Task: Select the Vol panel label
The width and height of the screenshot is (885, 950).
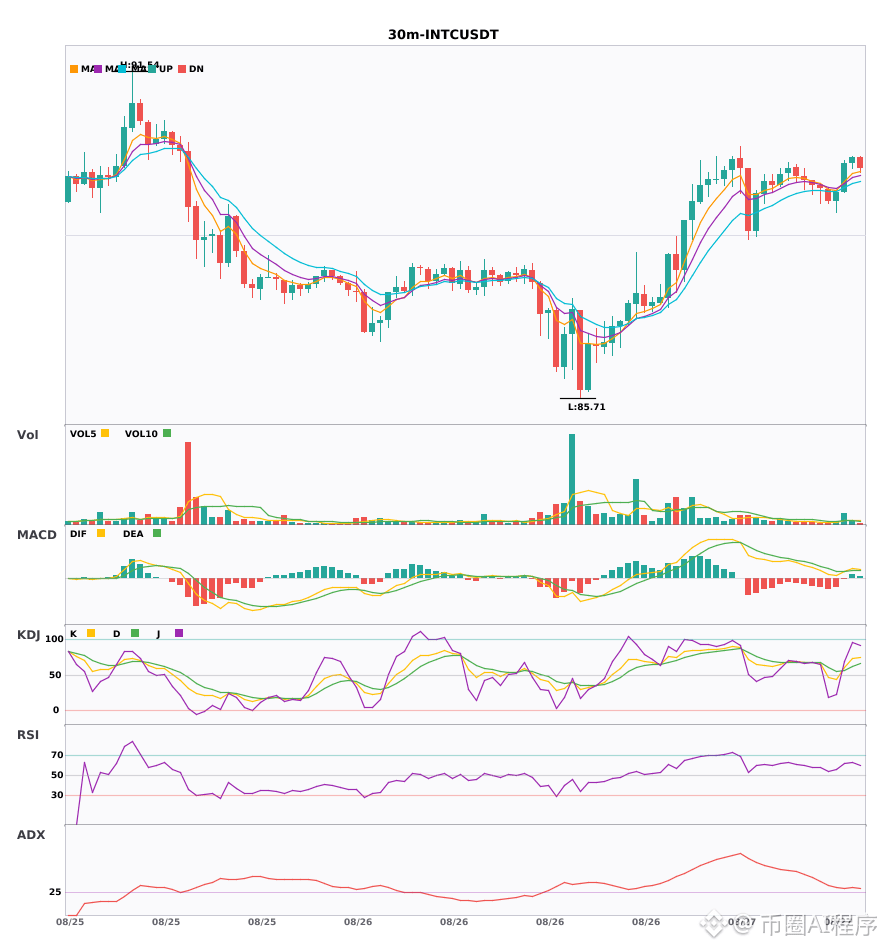Action: pos(27,435)
